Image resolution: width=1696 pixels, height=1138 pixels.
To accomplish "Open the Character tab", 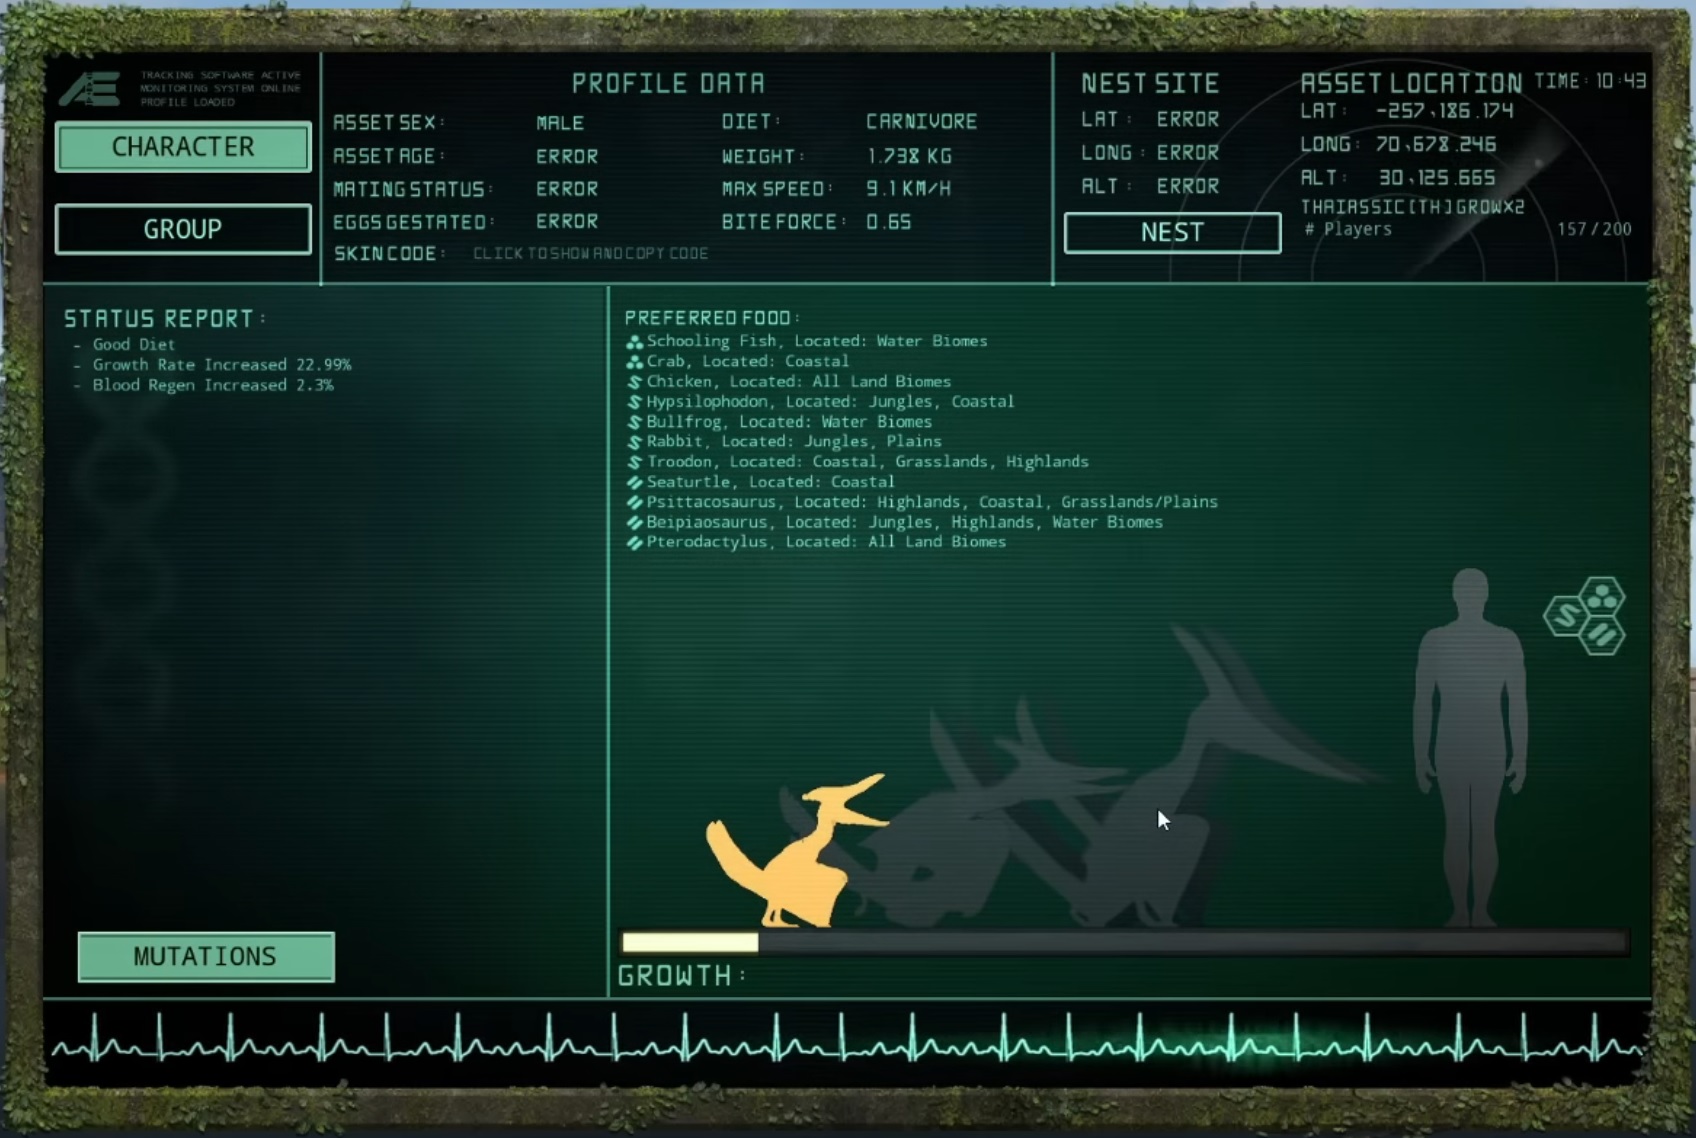I will 183,147.
